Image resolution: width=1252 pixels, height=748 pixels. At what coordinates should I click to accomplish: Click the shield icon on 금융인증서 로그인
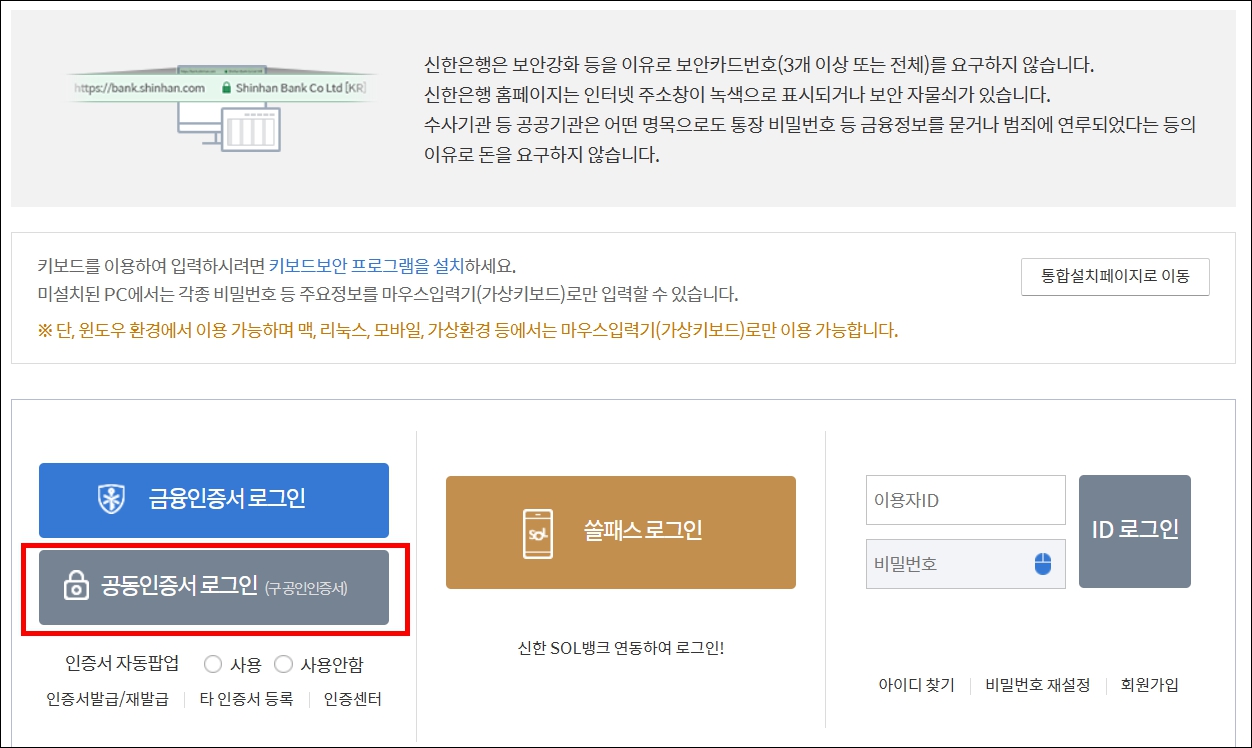(111, 499)
